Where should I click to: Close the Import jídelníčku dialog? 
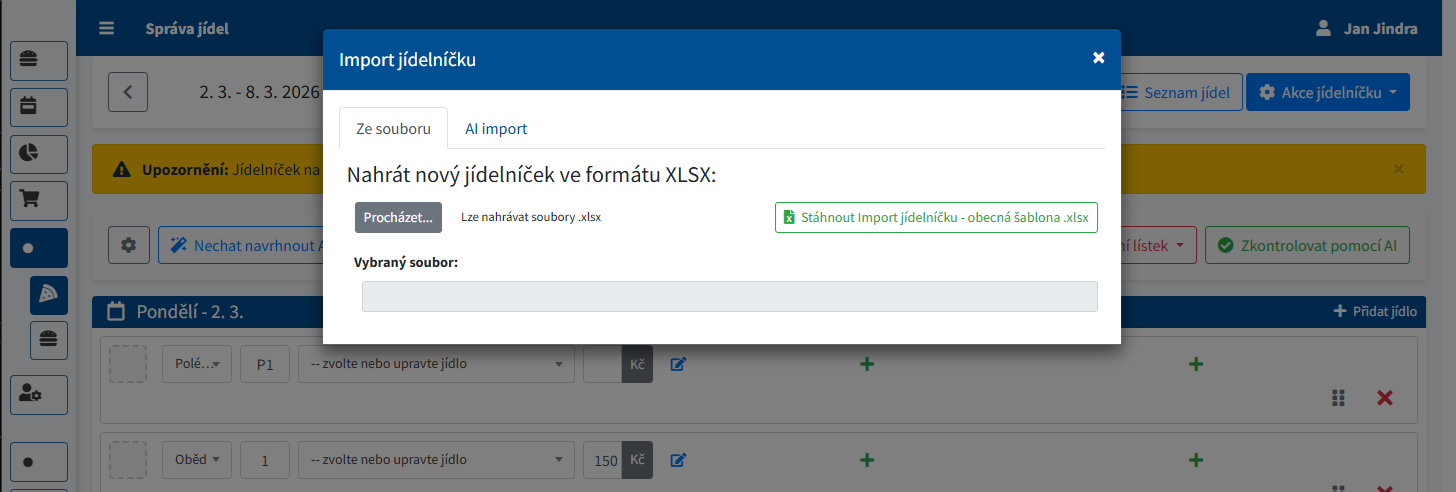pyautogui.click(x=1098, y=58)
